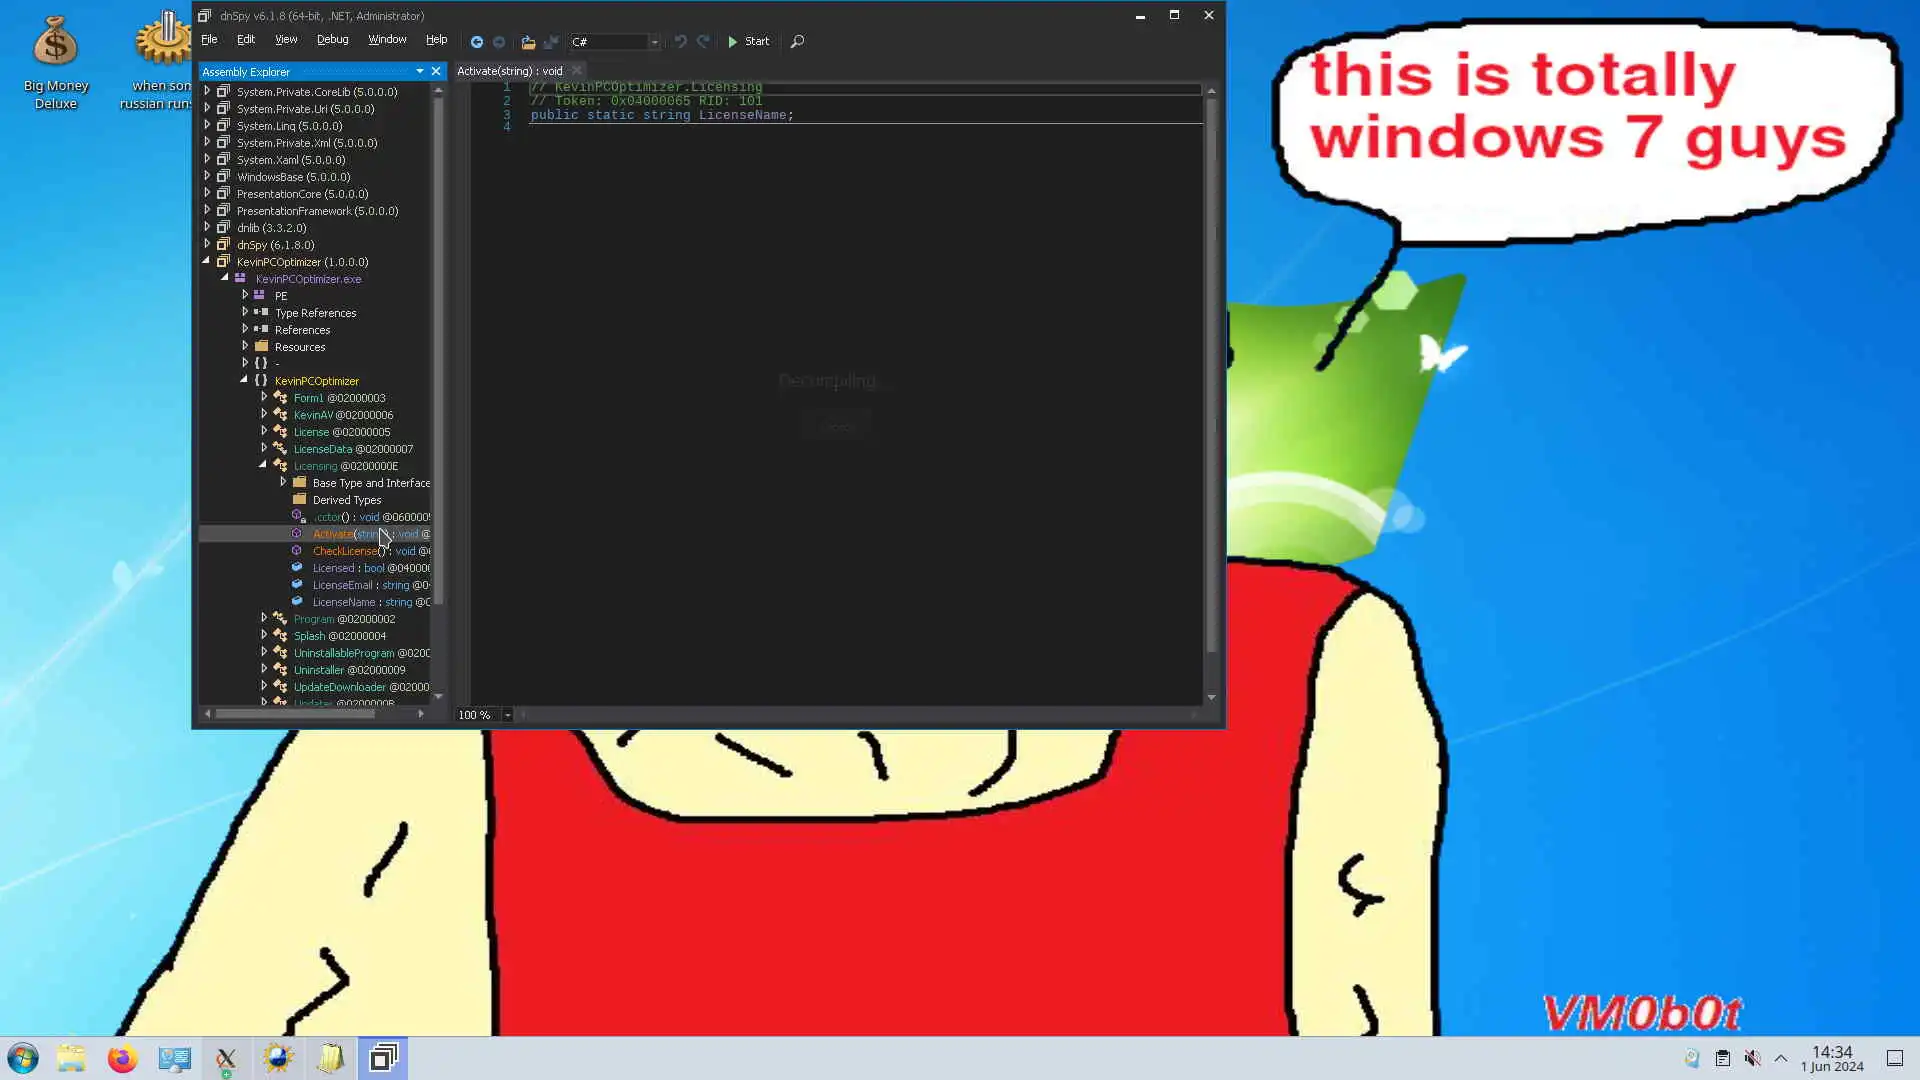The image size is (1920, 1080).
Task: Click the Assembly Explorer horizontal scrollbar
Action: [295, 714]
